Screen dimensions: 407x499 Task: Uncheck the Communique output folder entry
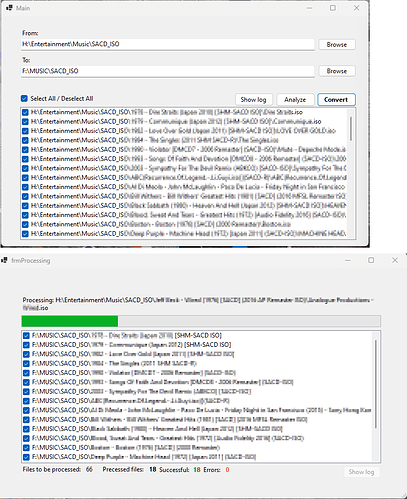pyautogui.click(x=26, y=345)
